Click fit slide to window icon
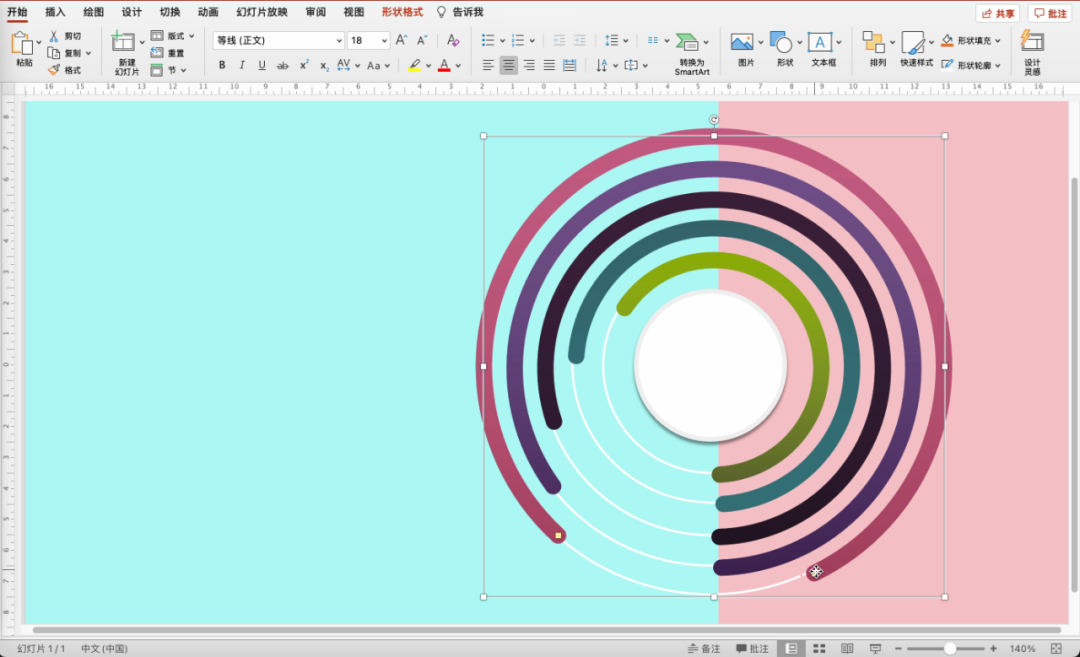Image resolution: width=1080 pixels, height=657 pixels. point(1056,649)
